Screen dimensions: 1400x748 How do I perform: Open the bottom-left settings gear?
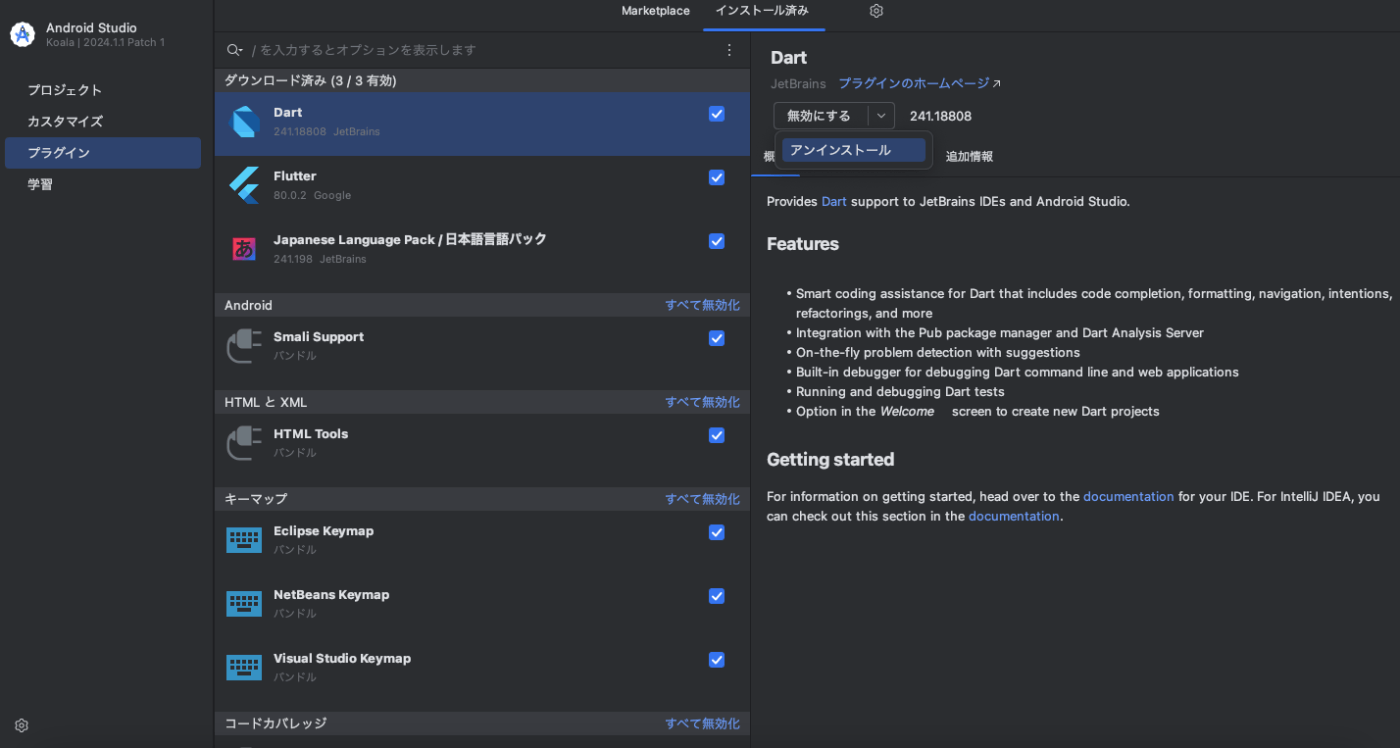click(22, 725)
